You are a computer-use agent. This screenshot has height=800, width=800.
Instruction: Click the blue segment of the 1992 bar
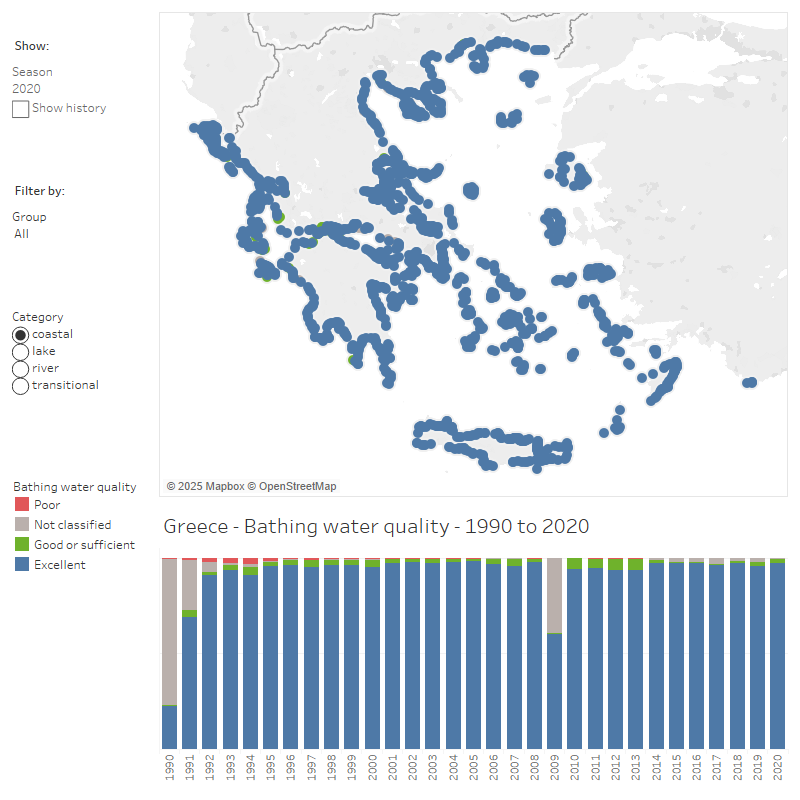tap(210, 662)
